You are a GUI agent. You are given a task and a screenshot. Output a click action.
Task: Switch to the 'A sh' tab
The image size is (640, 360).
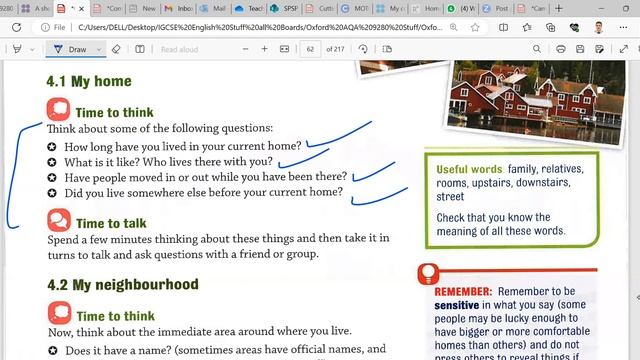point(36,8)
